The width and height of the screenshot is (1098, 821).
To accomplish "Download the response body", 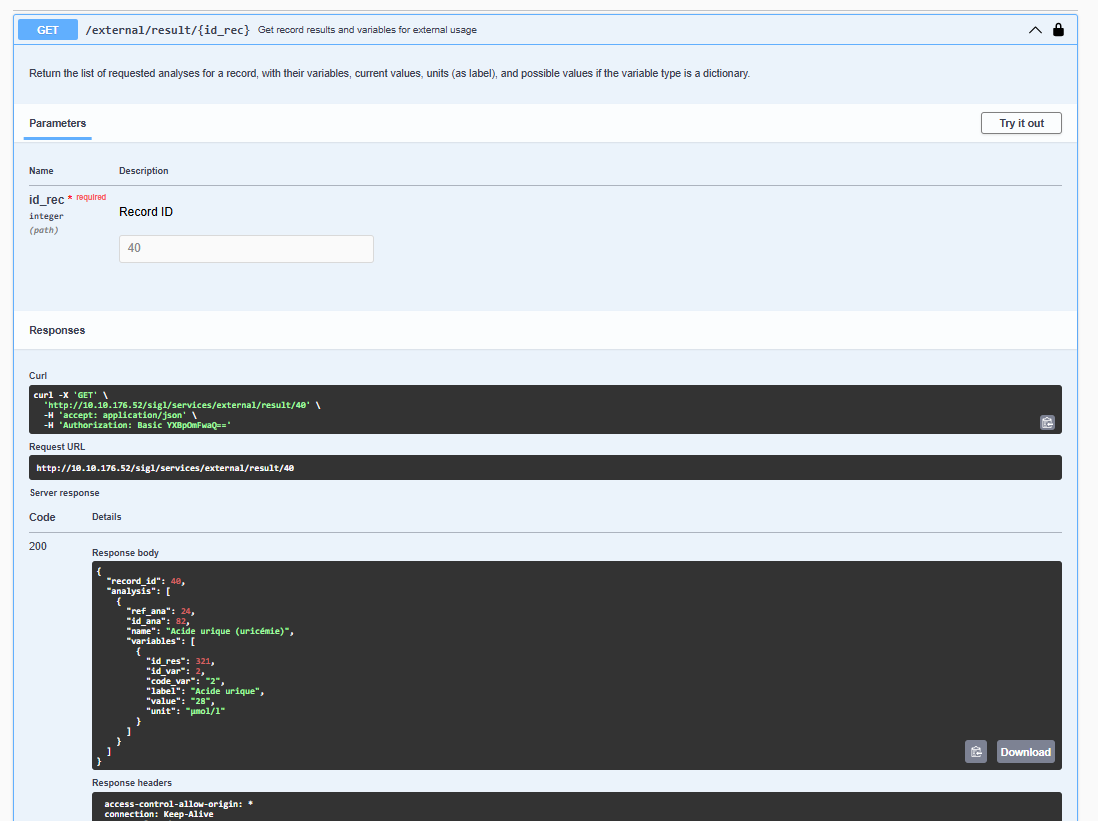I will pyautogui.click(x=1025, y=752).
